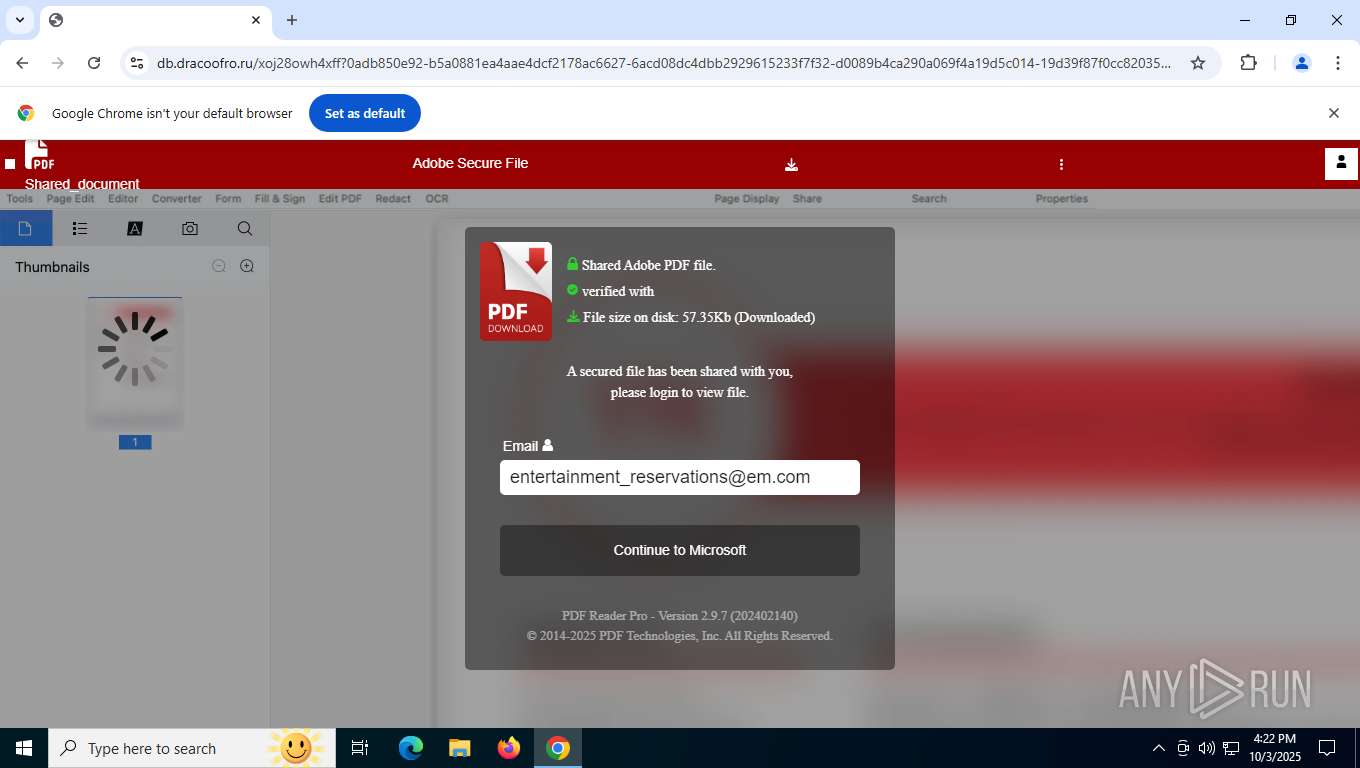Select the page thumbnails sidebar icon
Image resolution: width=1360 pixels, height=768 pixels.
(26, 228)
